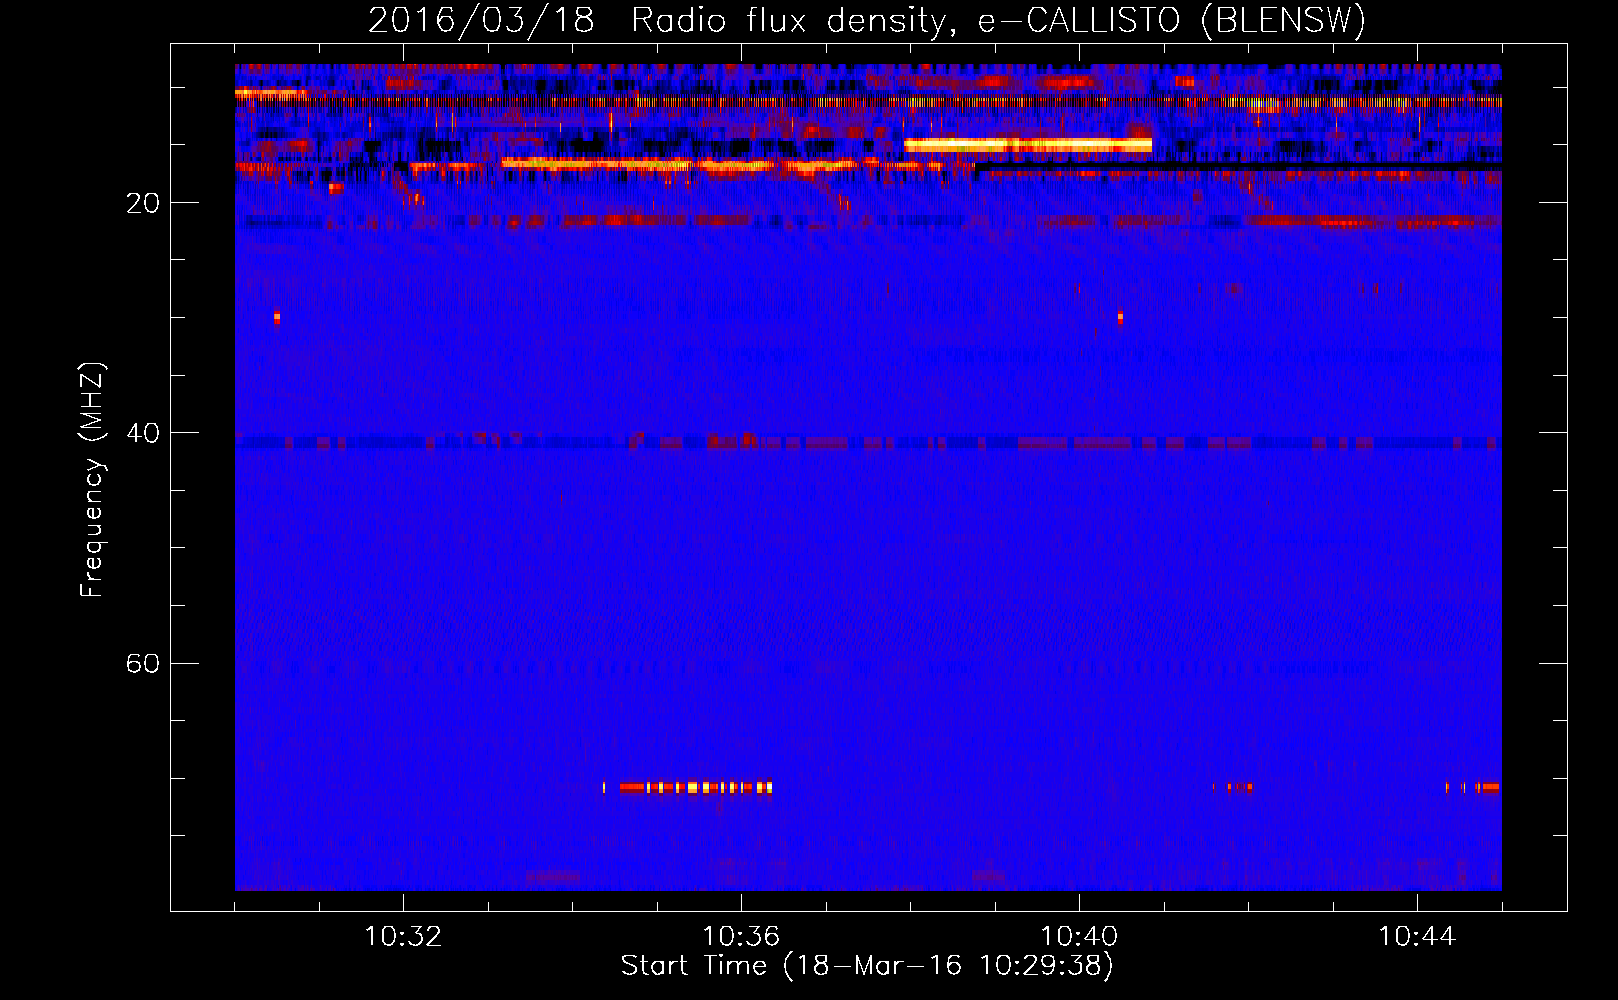Click the plot title 'Radio flux density, e-CALLISTO (BLENSW)'

pyautogui.click(x=998, y=20)
